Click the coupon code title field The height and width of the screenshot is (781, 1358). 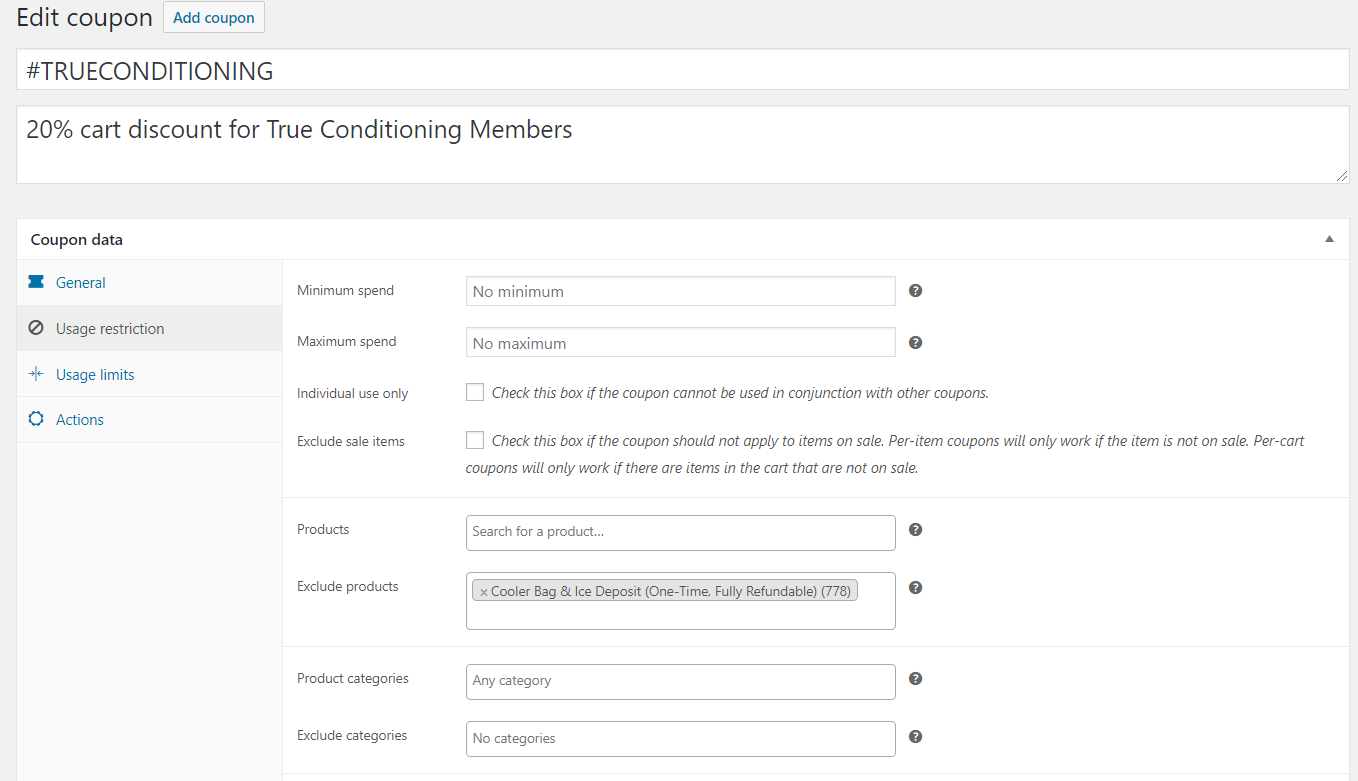[682, 71]
